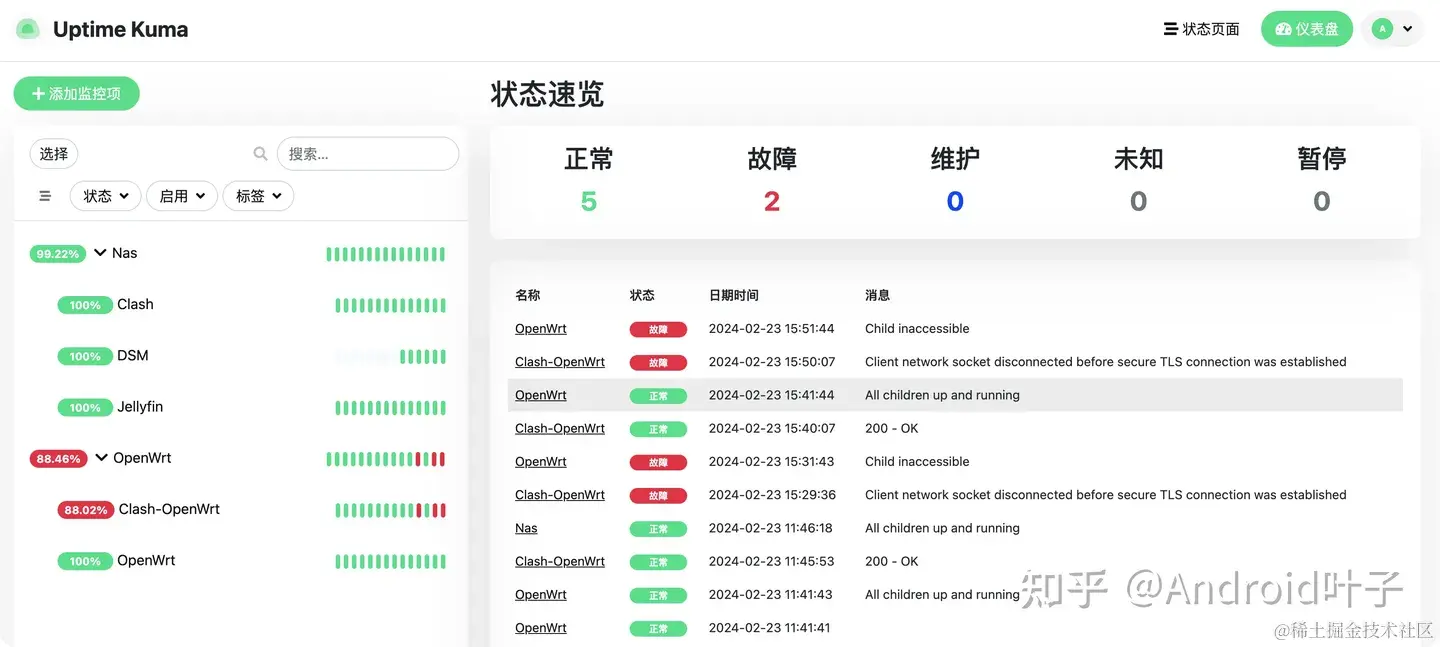The height and width of the screenshot is (647, 1440).
Task: Open the 状态 filter dropdown
Action: coord(105,196)
